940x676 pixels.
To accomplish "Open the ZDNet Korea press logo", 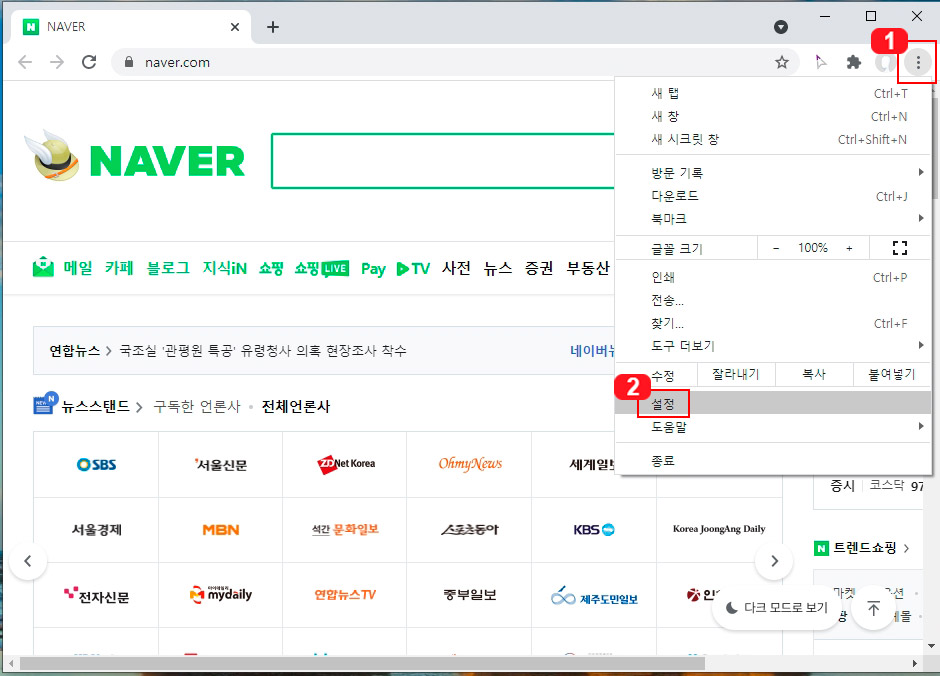I will pos(346,464).
